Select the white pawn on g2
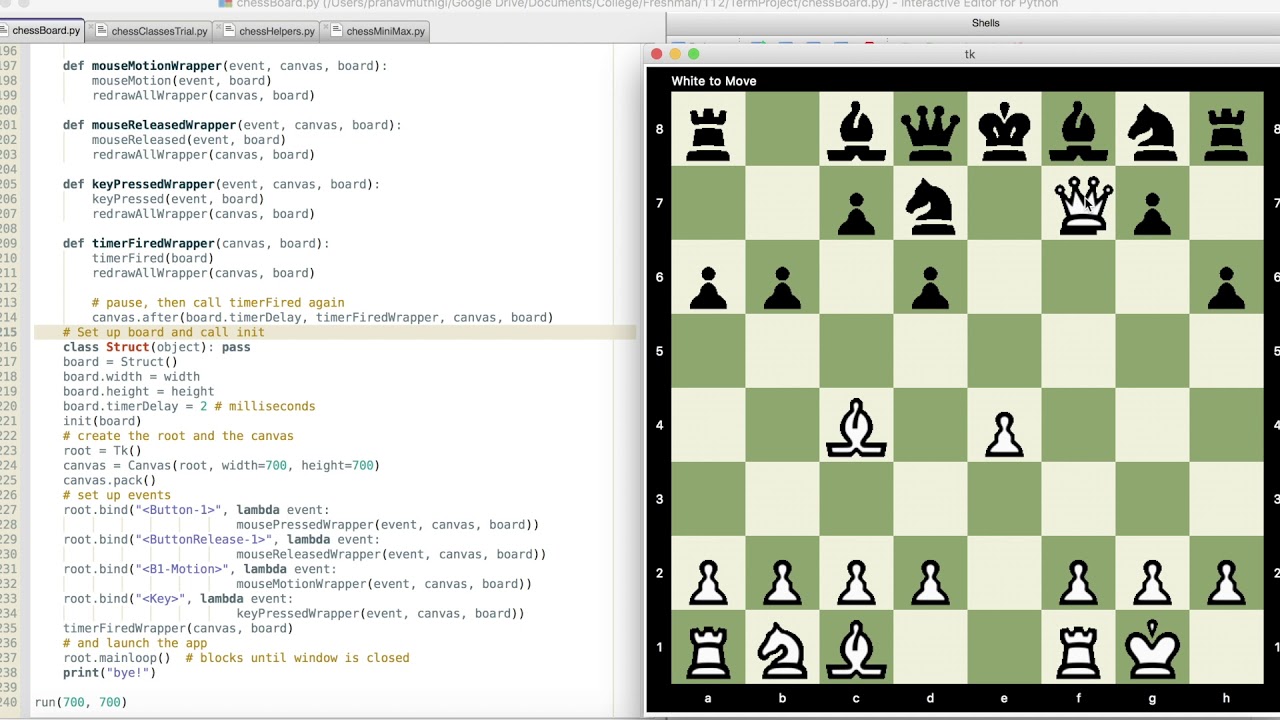 pos(1152,583)
